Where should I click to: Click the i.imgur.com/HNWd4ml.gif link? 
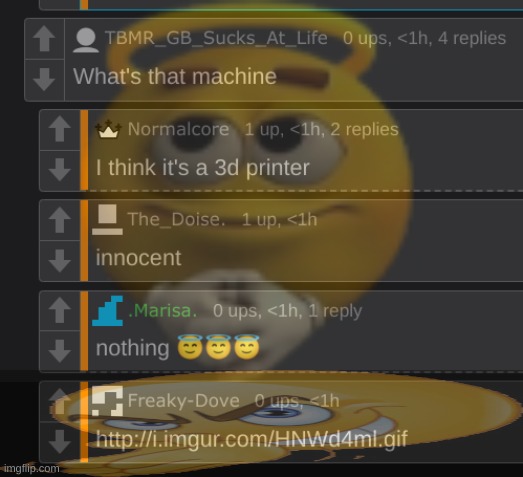(x=251, y=439)
